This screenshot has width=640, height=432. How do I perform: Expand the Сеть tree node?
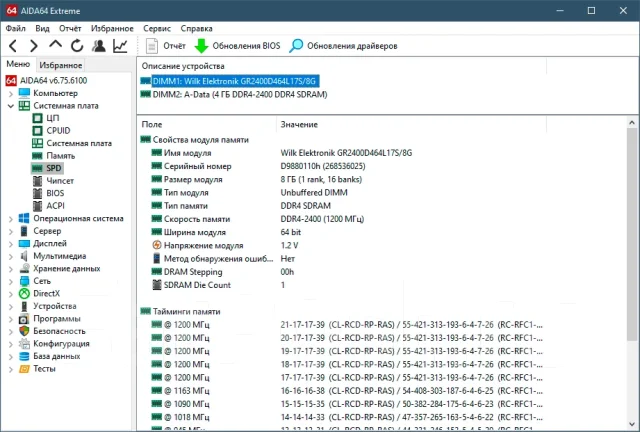pyautogui.click(x=11, y=281)
